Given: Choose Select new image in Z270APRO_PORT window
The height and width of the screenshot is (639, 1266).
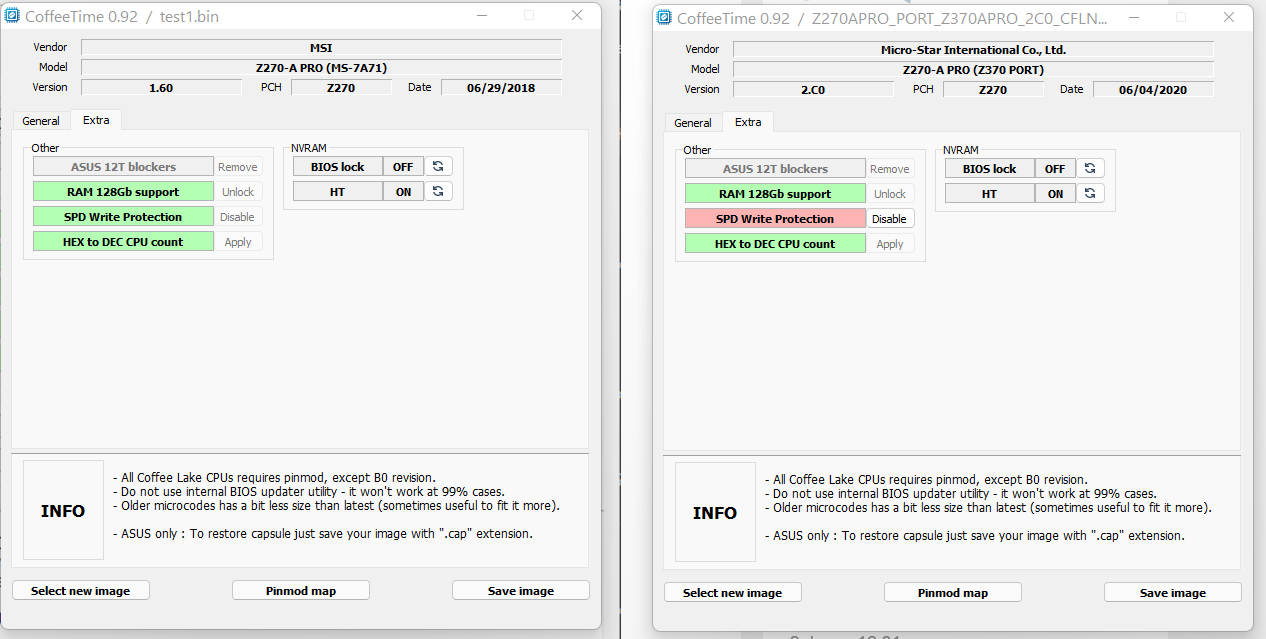Looking at the screenshot, I should click(x=733, y=593).
